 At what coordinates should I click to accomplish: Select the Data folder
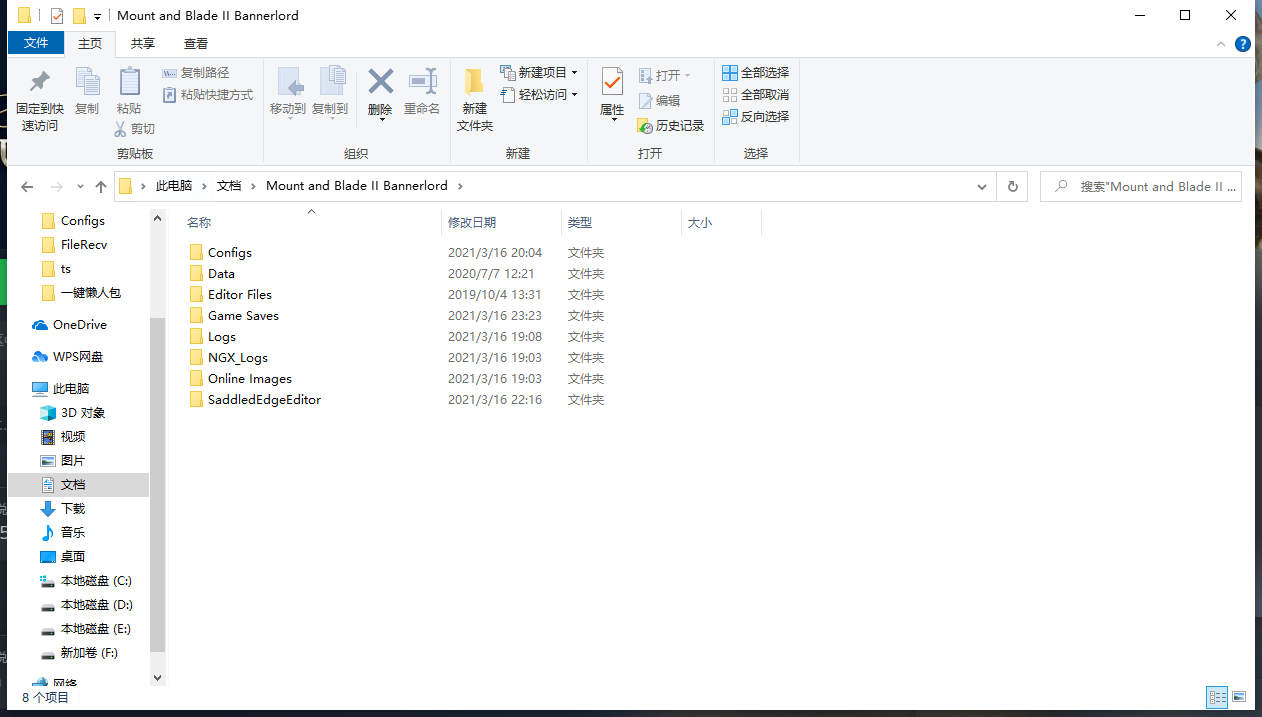(x=212, y=274)
